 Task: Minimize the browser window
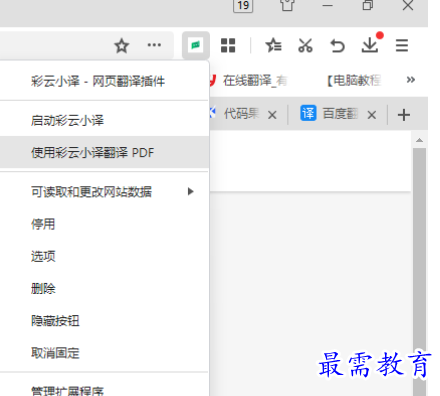tap(328, 5)
